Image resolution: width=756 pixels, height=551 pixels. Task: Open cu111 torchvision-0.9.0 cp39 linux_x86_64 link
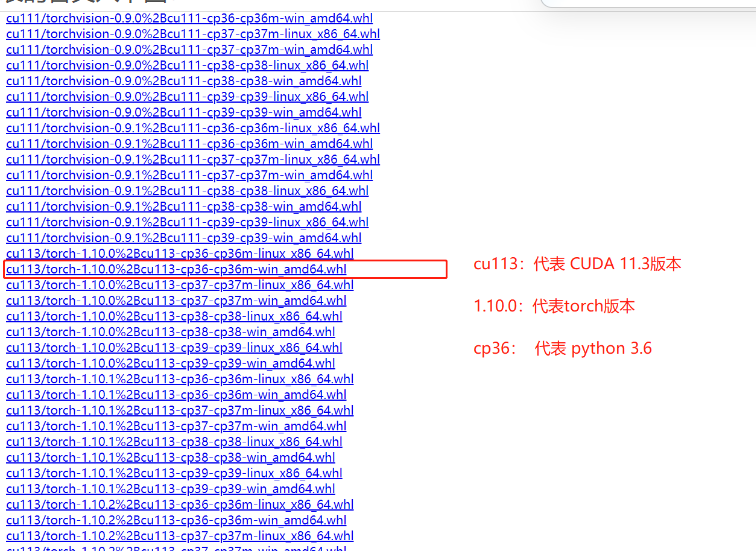tap(188, 97)
